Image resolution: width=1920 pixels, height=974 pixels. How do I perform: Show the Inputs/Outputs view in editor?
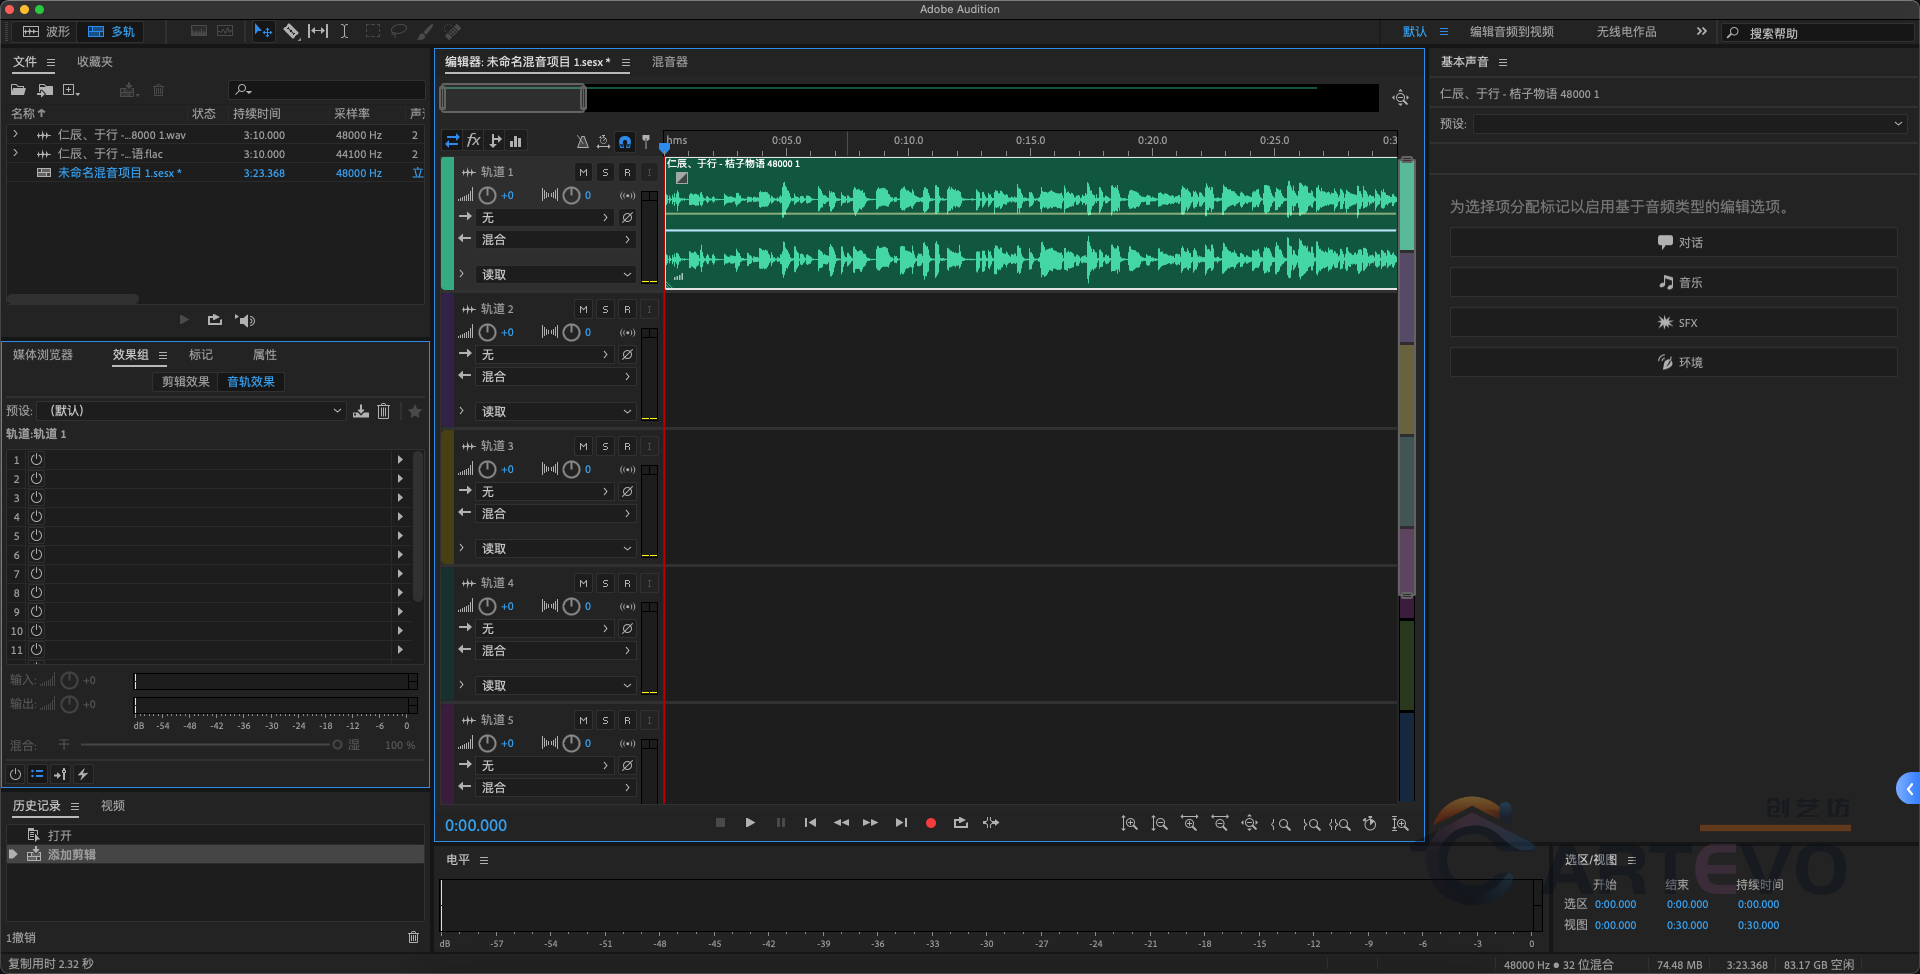453,141
